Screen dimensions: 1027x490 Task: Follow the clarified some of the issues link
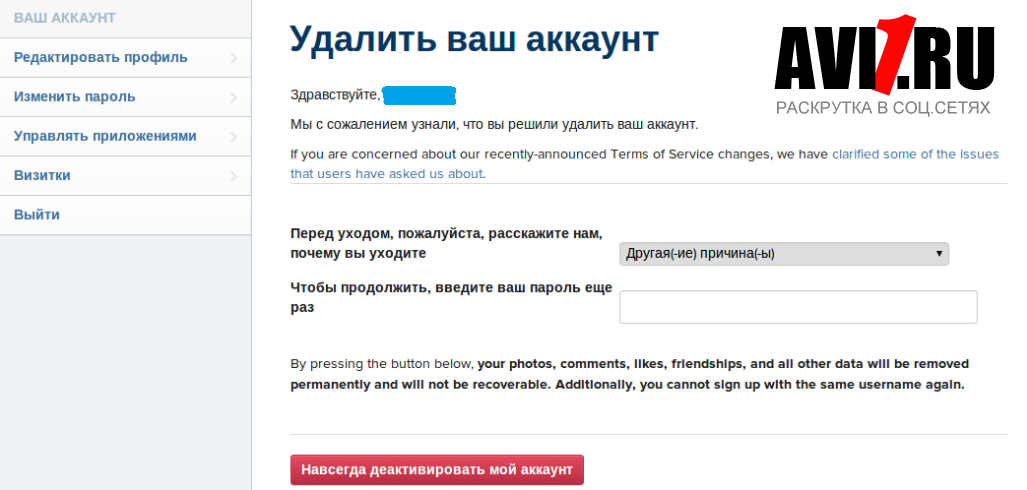(x=915, y=155)
